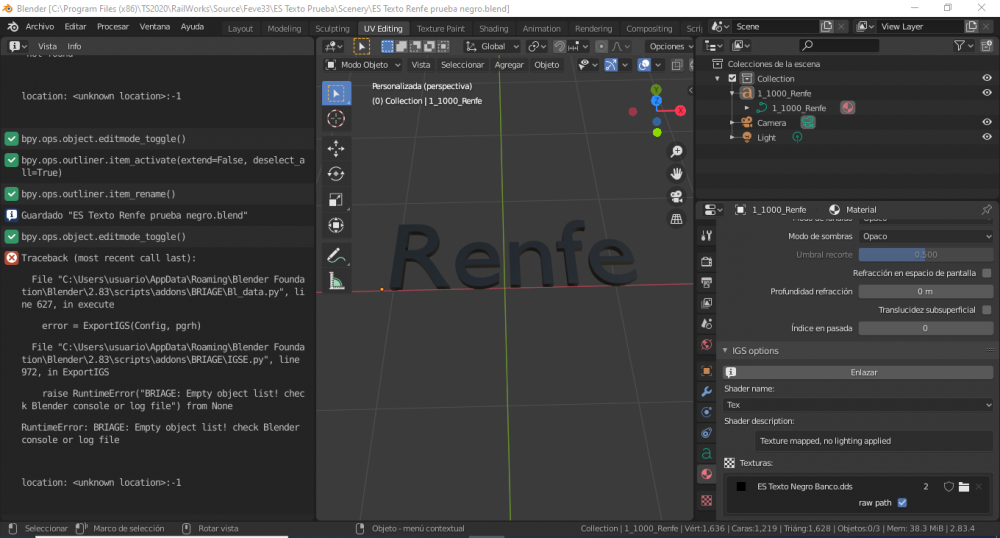Hide 1_1000_Renfe object via eye icon

click(987, 92)
